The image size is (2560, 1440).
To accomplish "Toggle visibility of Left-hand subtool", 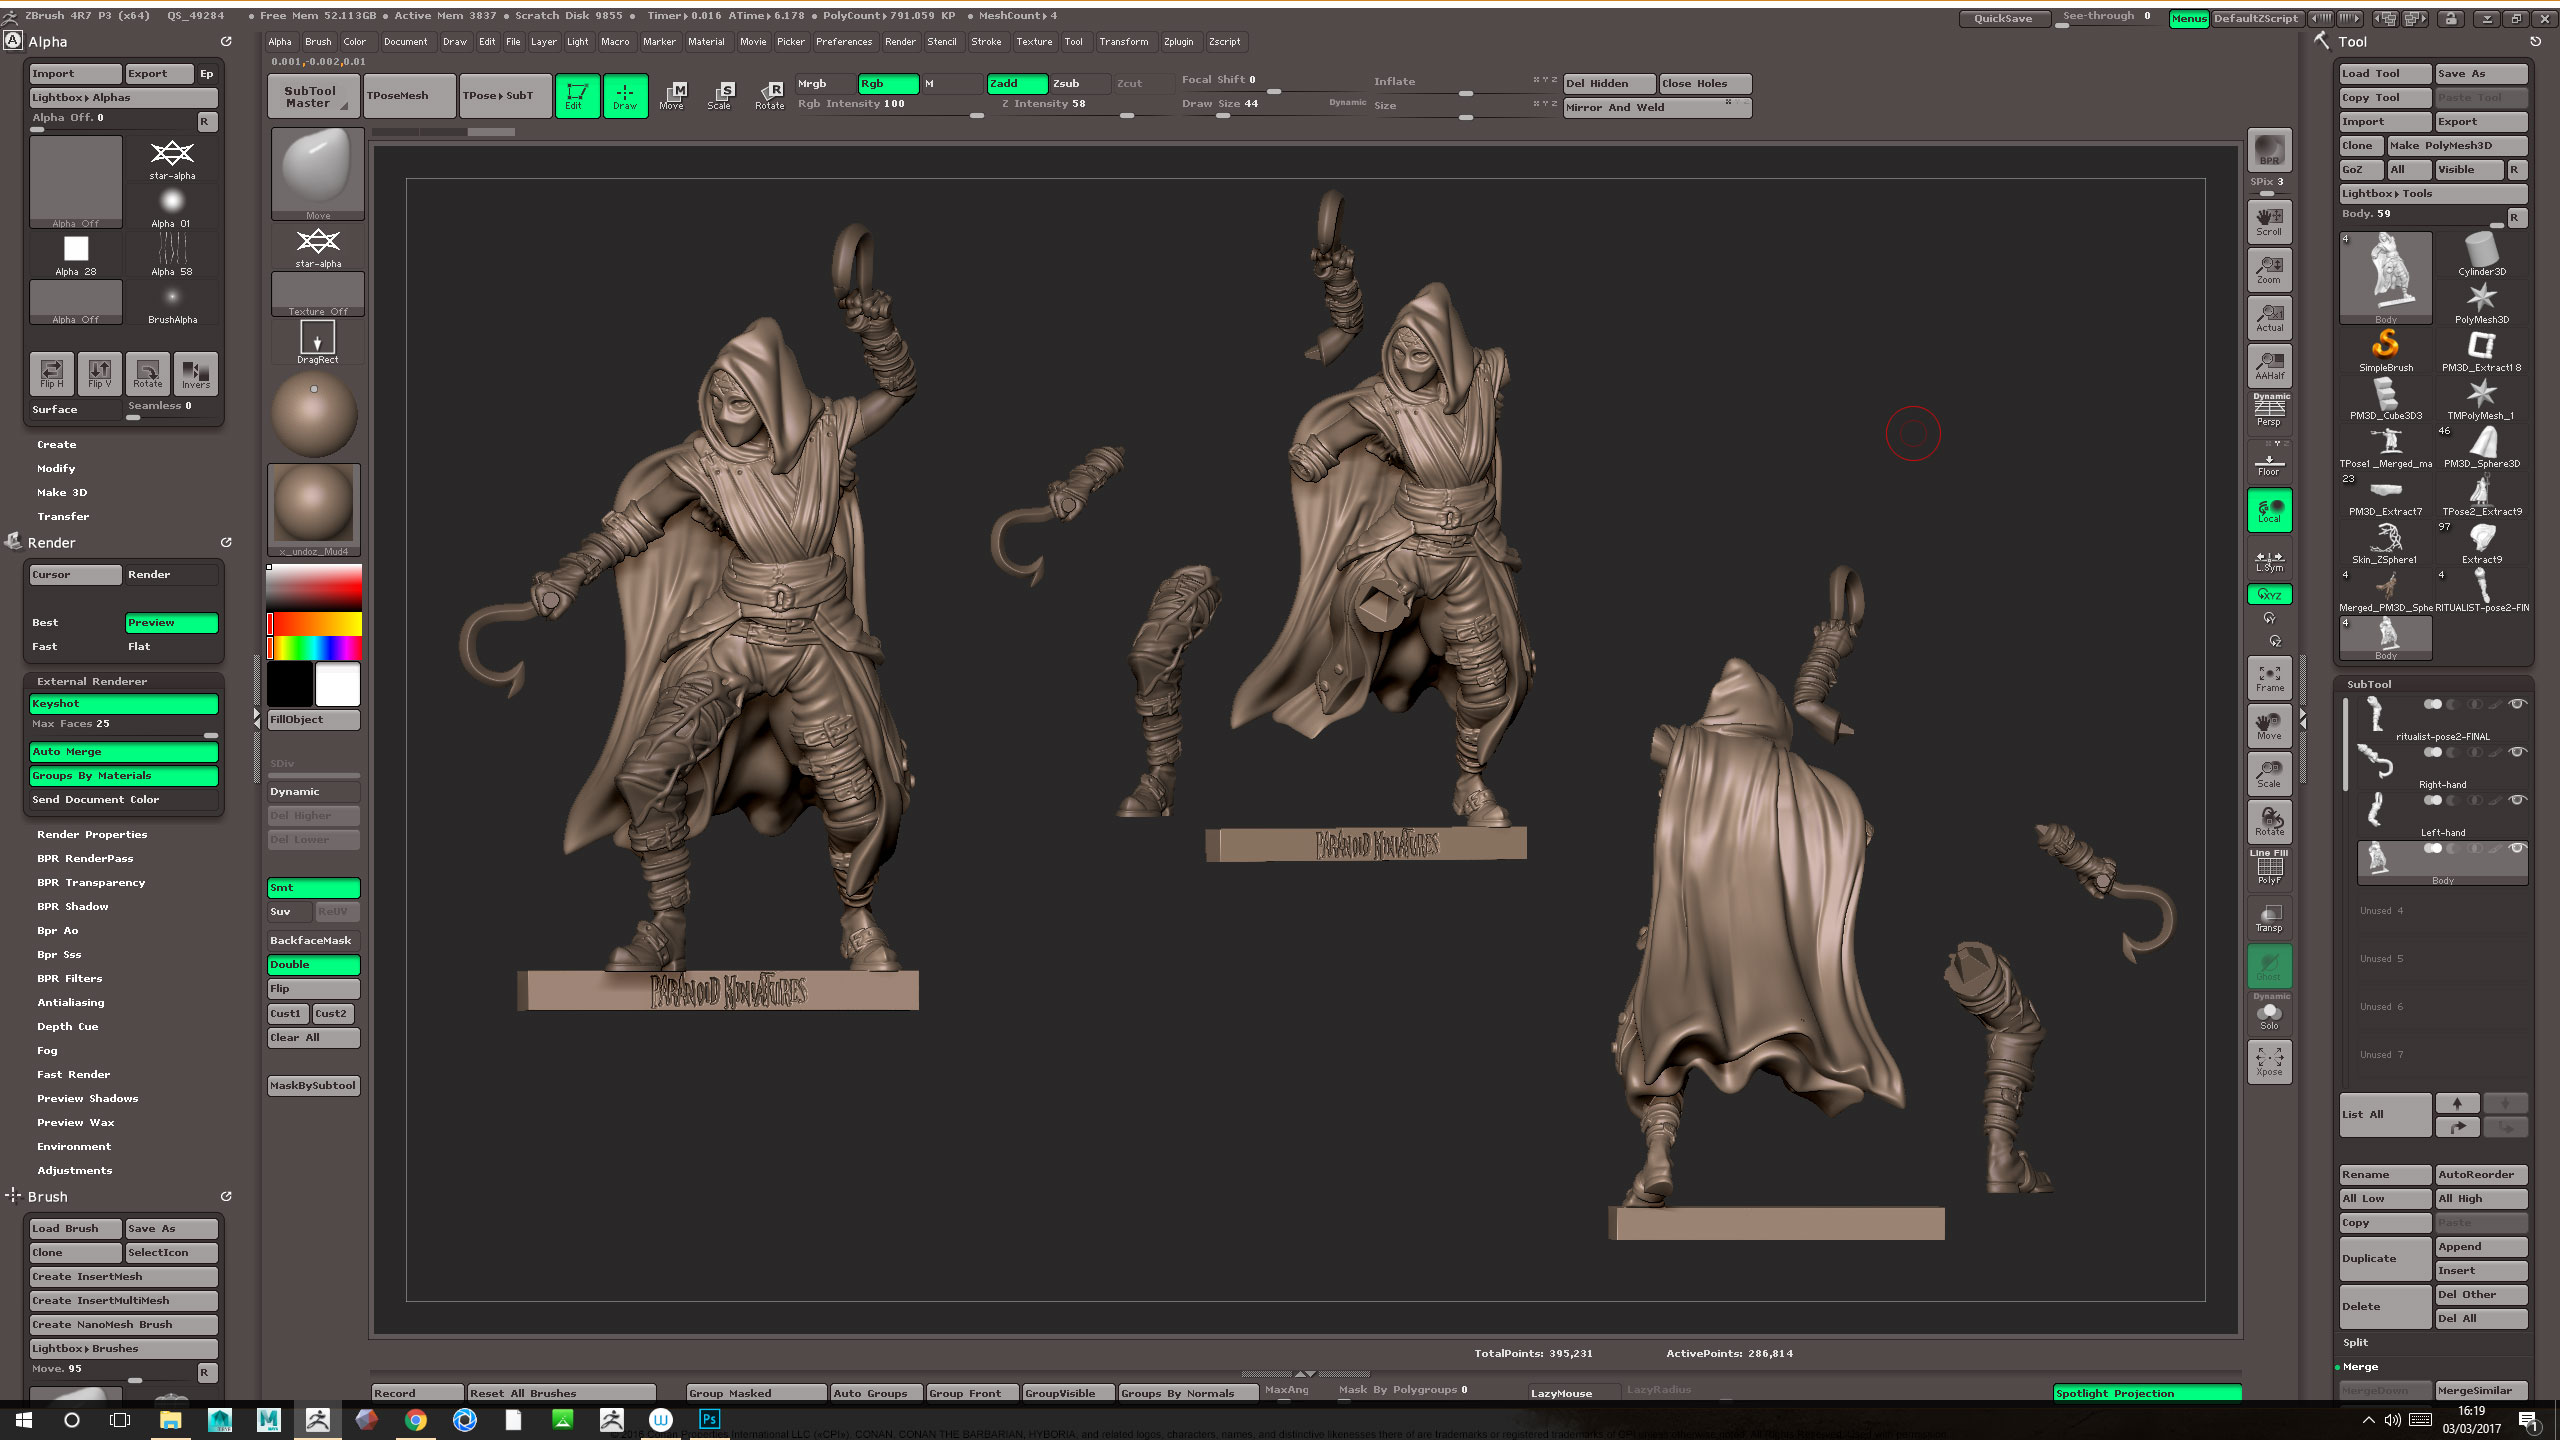I will [2518, 801].
